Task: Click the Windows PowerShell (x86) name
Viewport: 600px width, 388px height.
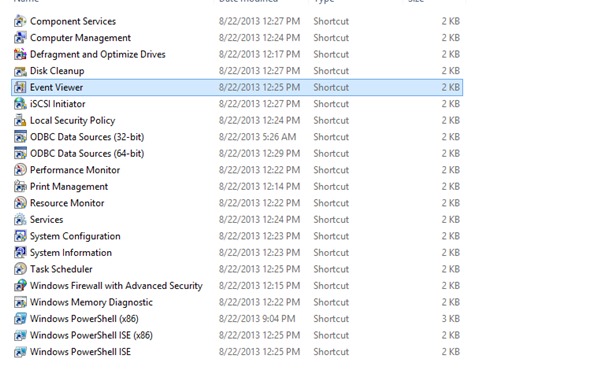Action: pos(84,319)
